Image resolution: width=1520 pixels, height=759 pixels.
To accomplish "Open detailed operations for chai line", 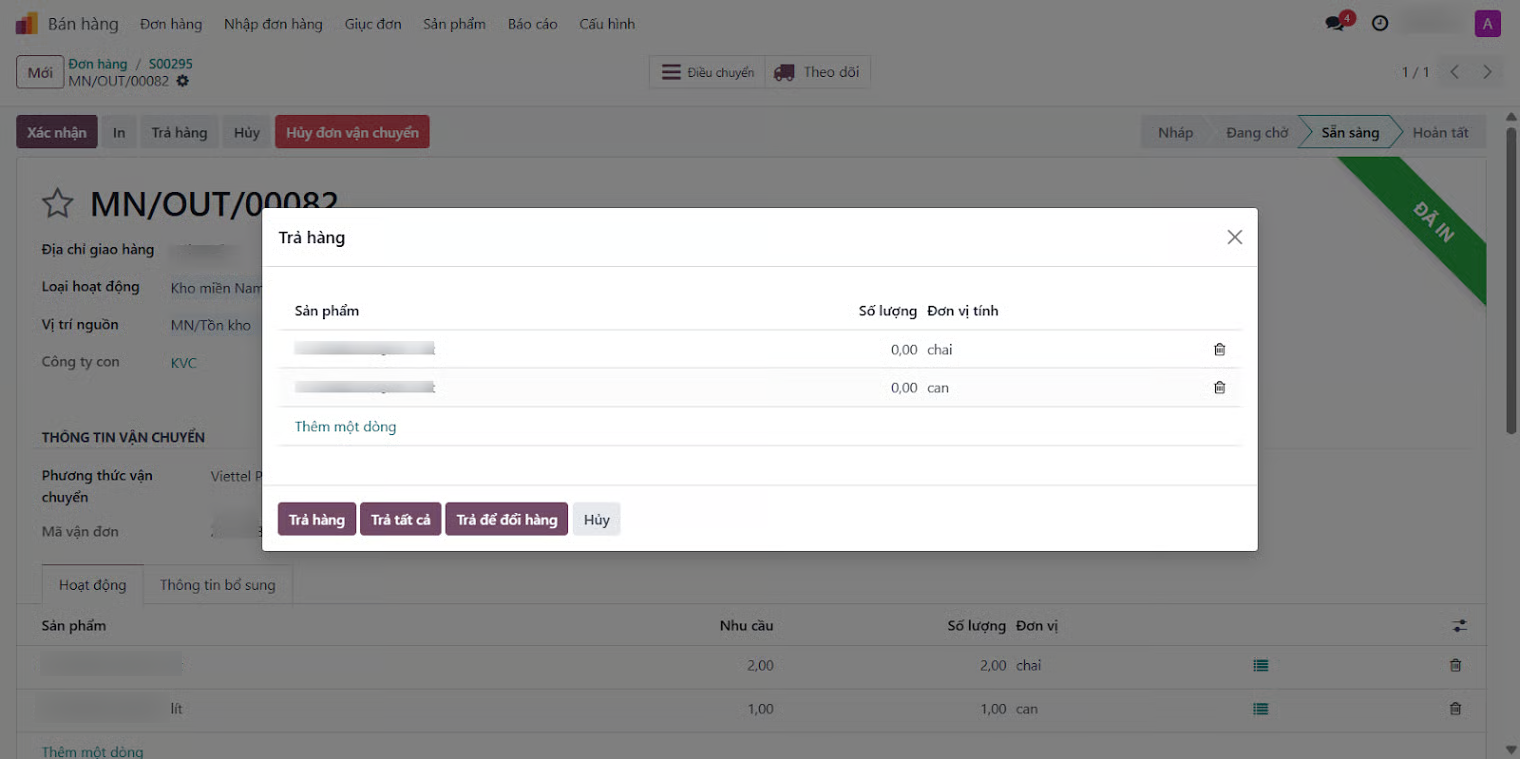I will (1260, 665).
